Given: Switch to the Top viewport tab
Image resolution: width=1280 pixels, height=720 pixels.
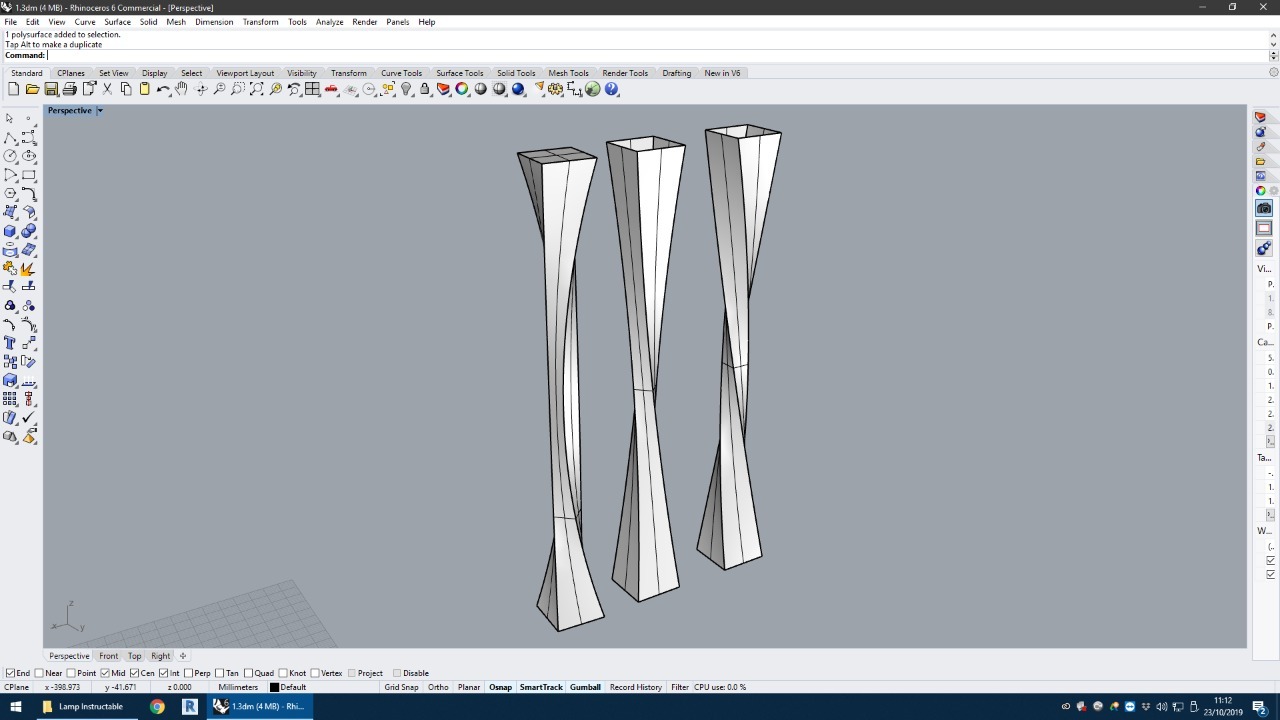Looking at the screenshot, I should pyautogui.click(x=134, y=656).
